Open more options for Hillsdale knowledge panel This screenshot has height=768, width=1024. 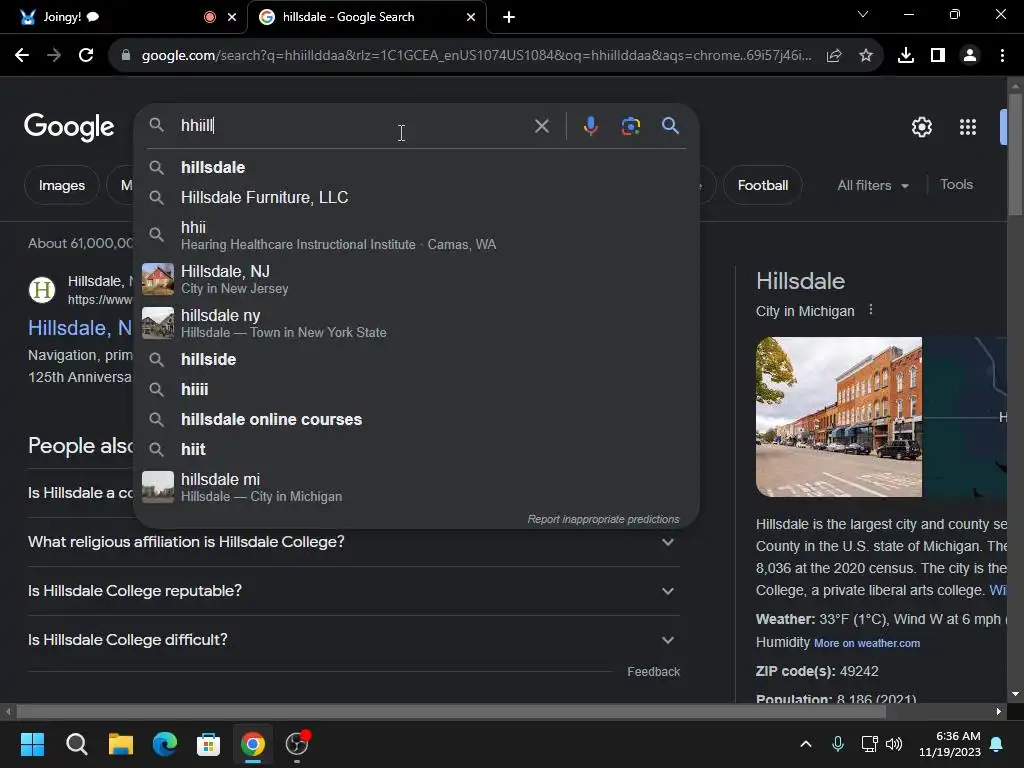871,310
